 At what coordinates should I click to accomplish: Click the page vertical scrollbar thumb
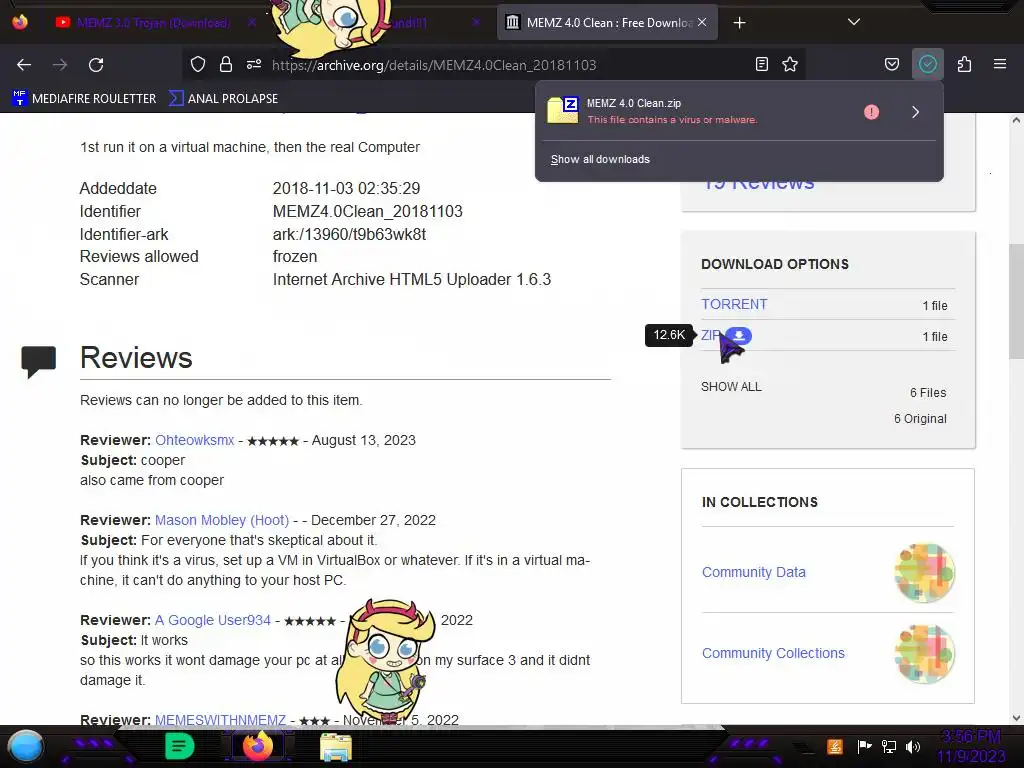pos(1016,300)
